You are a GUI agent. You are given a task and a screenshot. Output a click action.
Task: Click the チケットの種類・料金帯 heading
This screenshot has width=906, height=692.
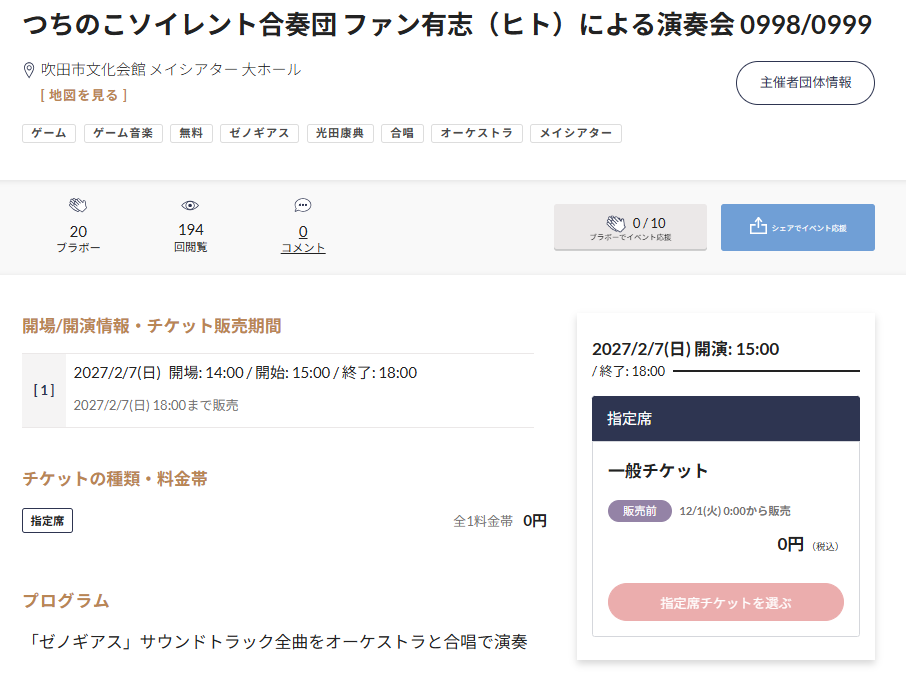click(x=115, y=479)
